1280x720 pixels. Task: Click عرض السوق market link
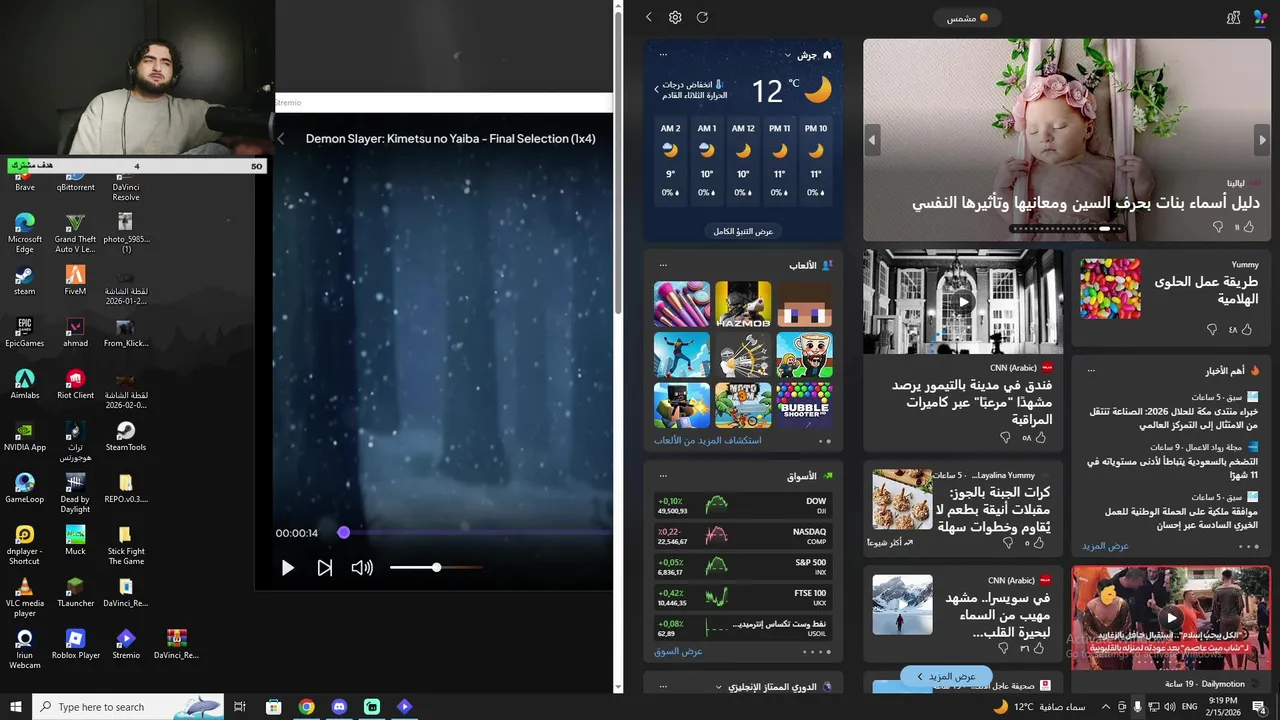click(x=678, y=651)
